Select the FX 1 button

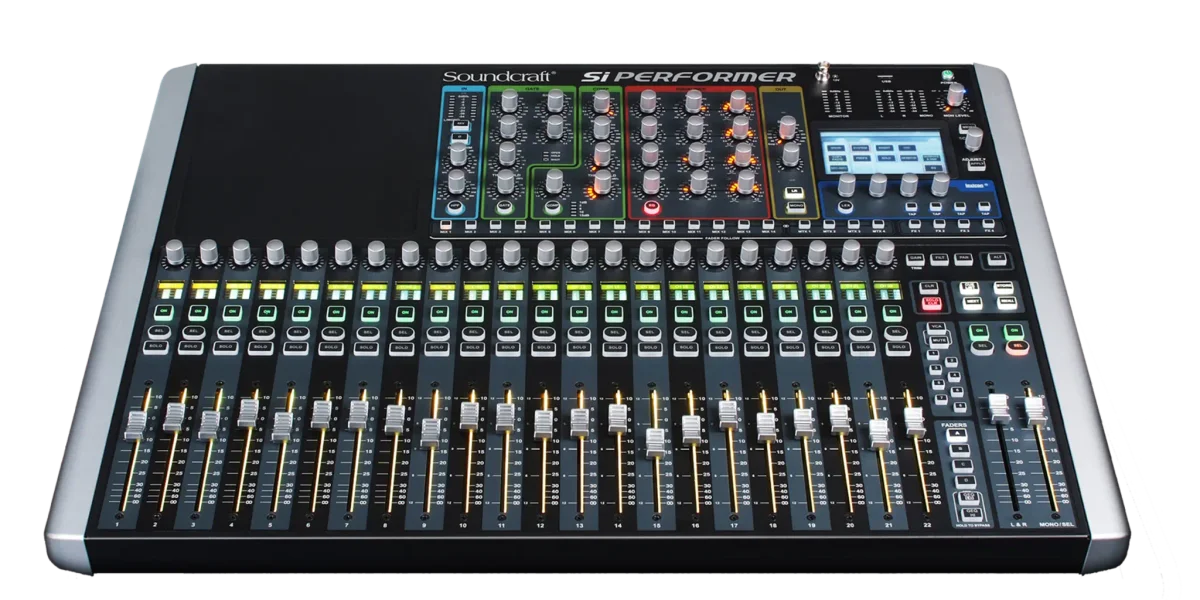tap(913, 226)
